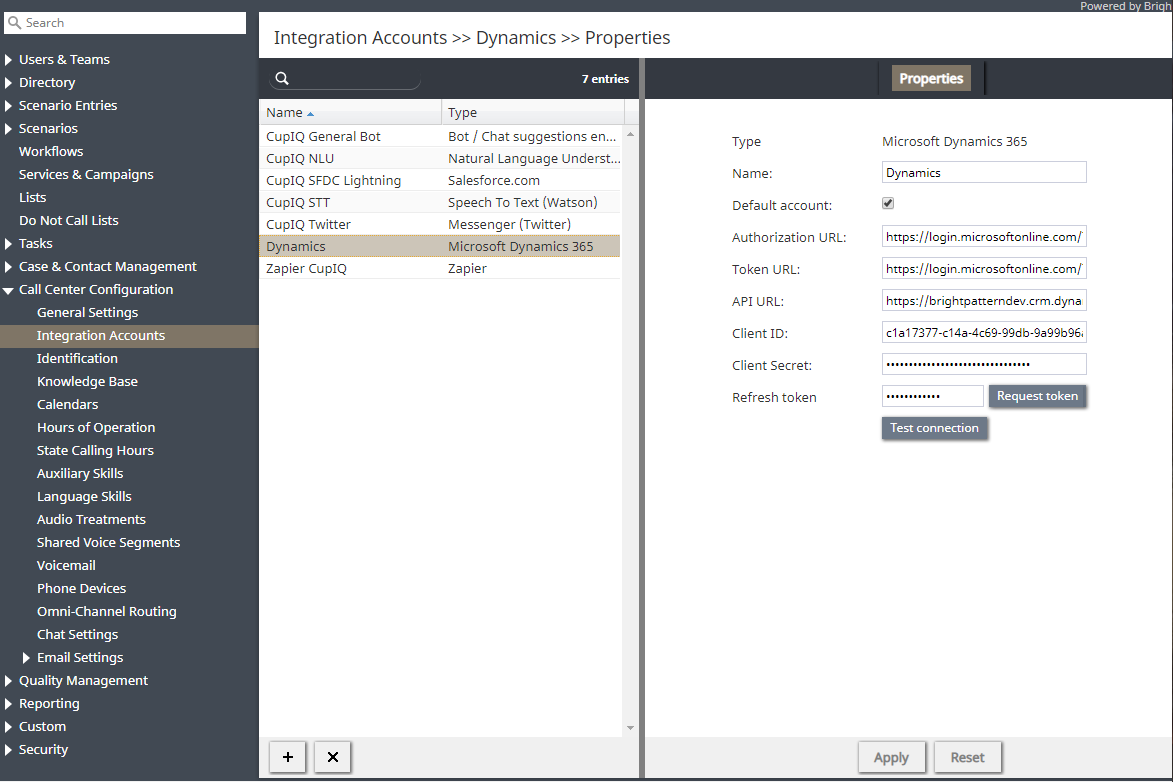1173x782 pixels.
Task: Expand the Reporting section
Action: coord(8,704)
